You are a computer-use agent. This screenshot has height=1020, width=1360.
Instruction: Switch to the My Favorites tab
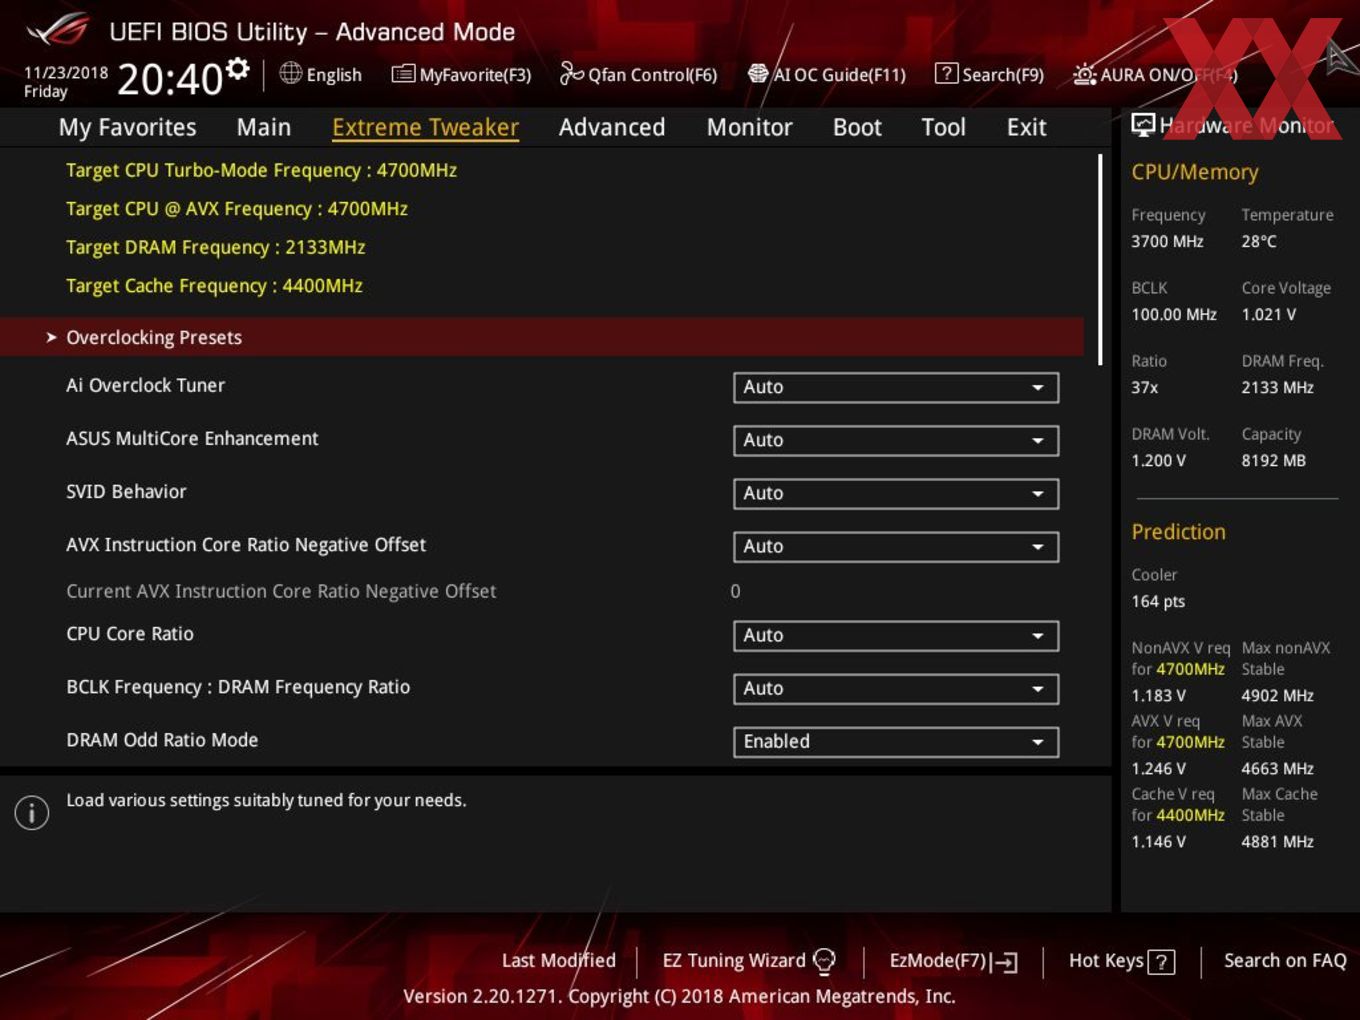pos(127,127)
